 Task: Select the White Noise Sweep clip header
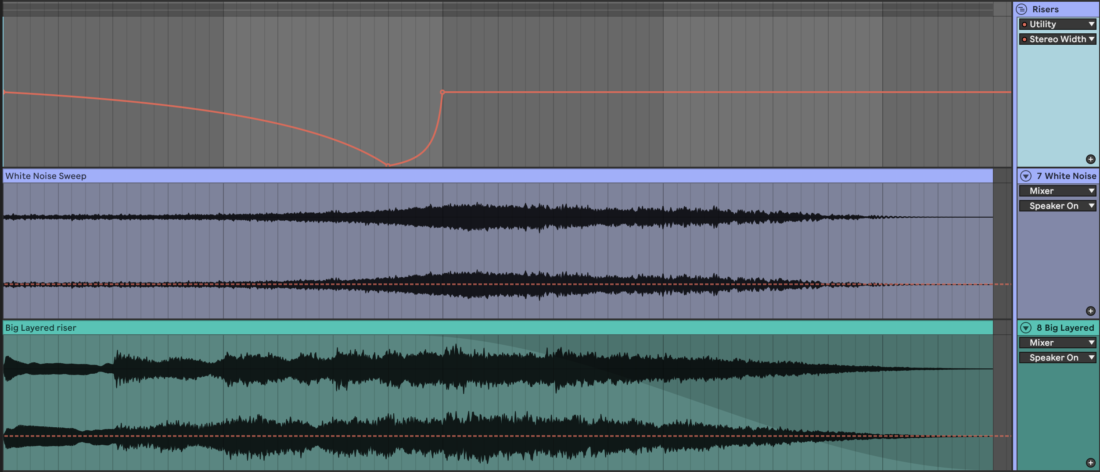[x=498, y=176]
